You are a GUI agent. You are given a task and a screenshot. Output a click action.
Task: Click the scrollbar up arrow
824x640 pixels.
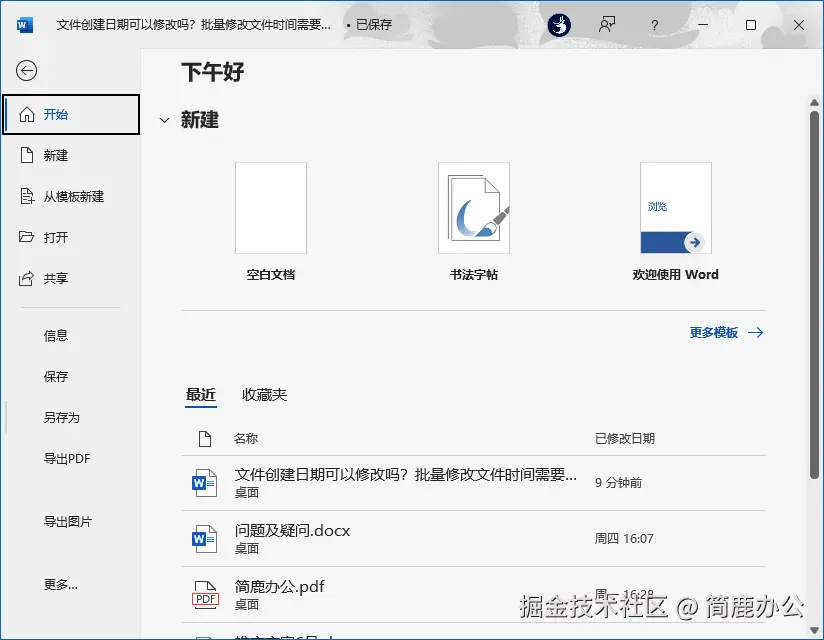(x=814, y=102)
